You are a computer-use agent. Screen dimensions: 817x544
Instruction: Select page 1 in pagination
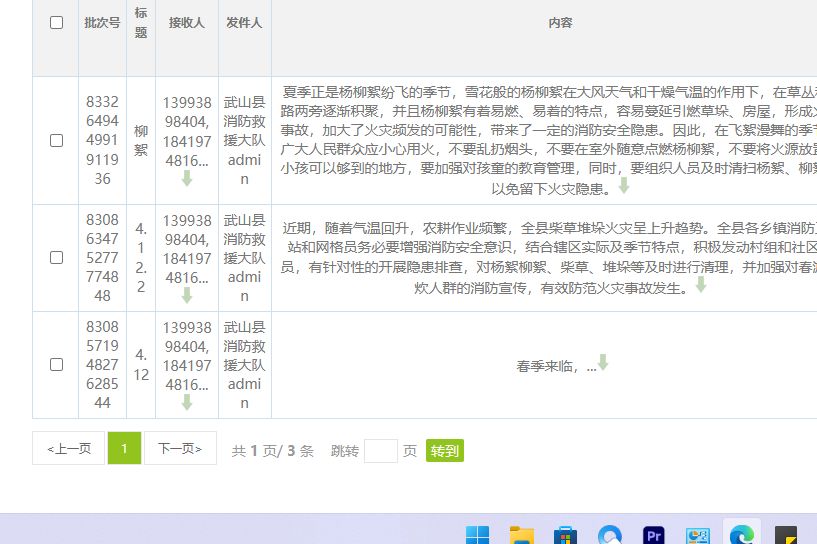click(x=124, y=449)
